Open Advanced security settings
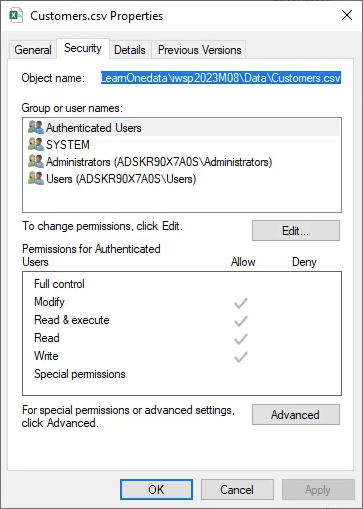The width and height of the screenshot is (363, 509). click(x=296, y=415)
